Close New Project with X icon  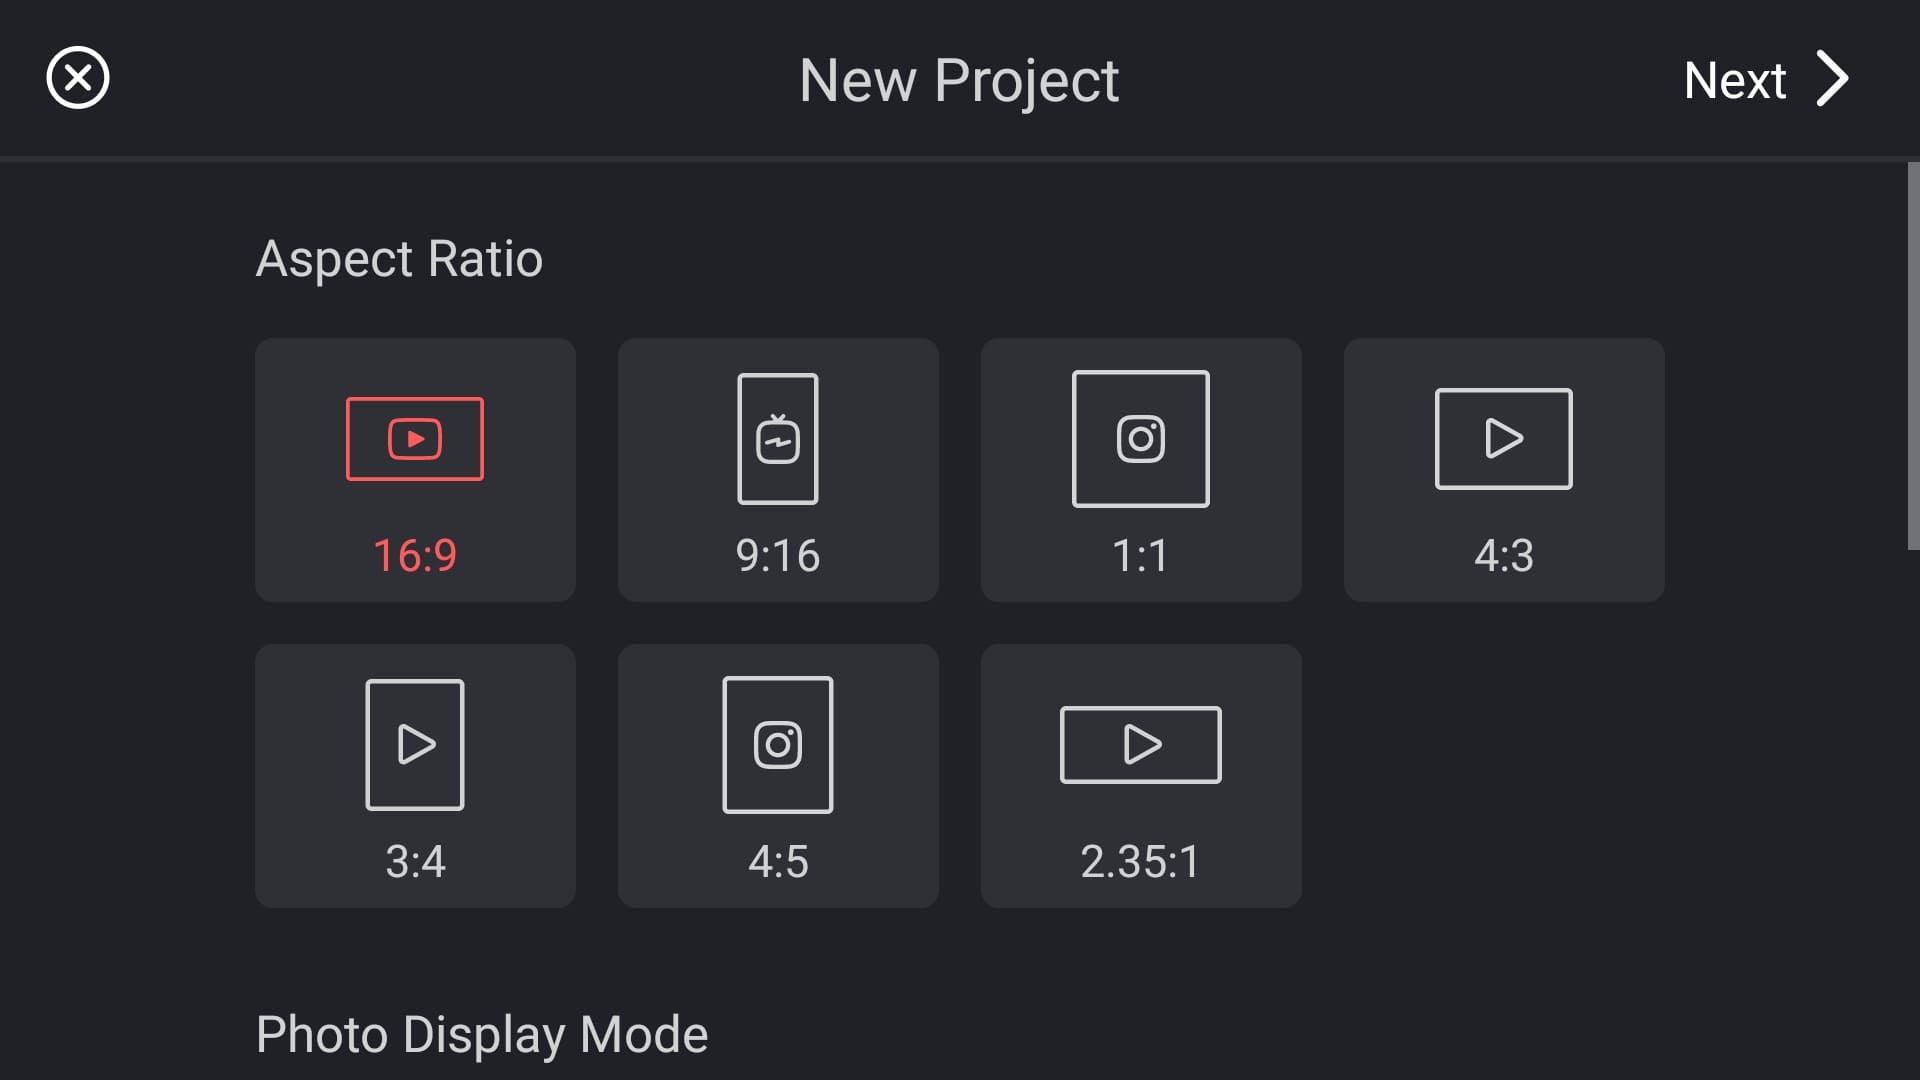click(x=78, y=78)
